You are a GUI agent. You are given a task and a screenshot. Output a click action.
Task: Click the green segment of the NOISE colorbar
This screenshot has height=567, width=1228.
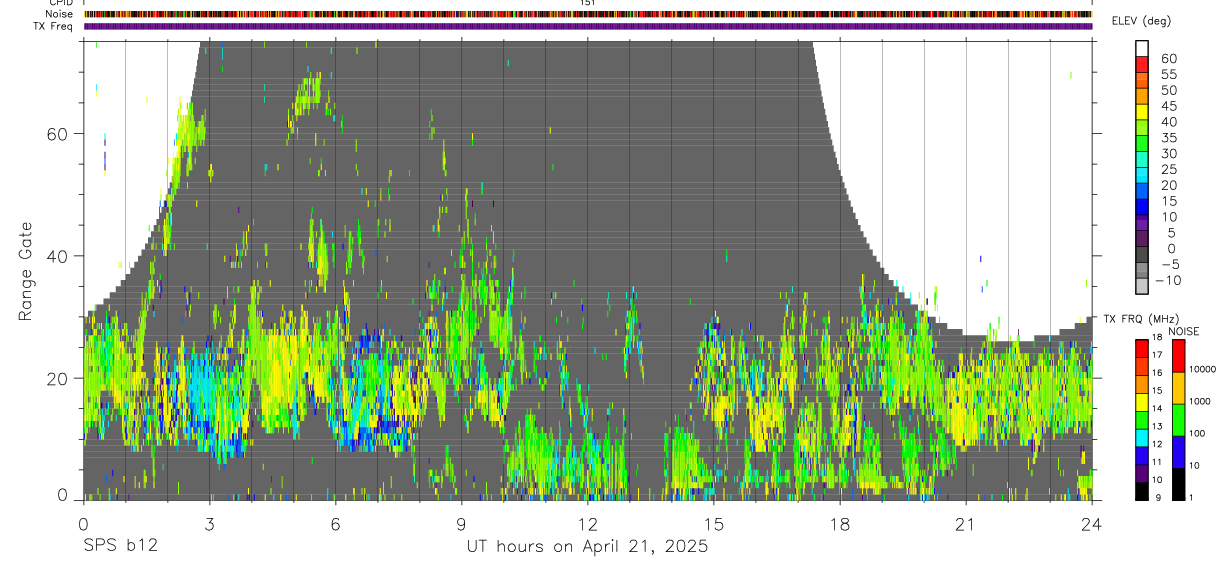pyautogui.click(x=1178, y=420)
